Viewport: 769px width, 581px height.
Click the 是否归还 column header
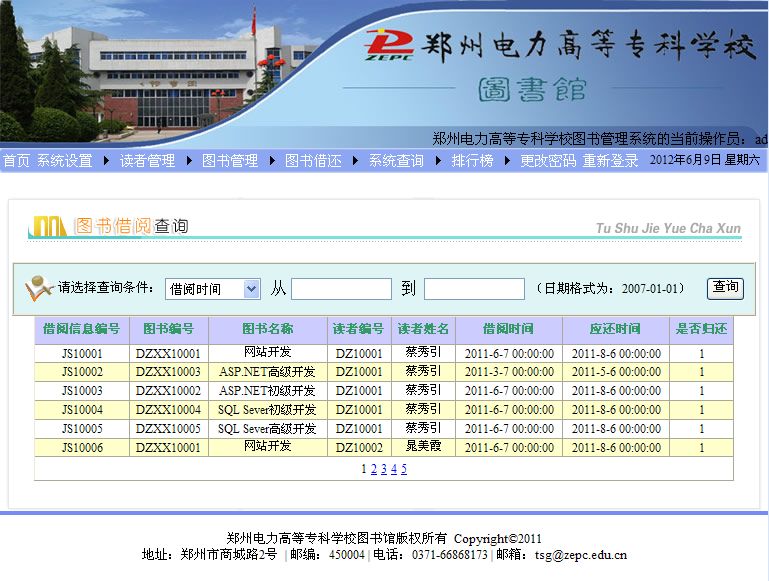click(701, 329)
